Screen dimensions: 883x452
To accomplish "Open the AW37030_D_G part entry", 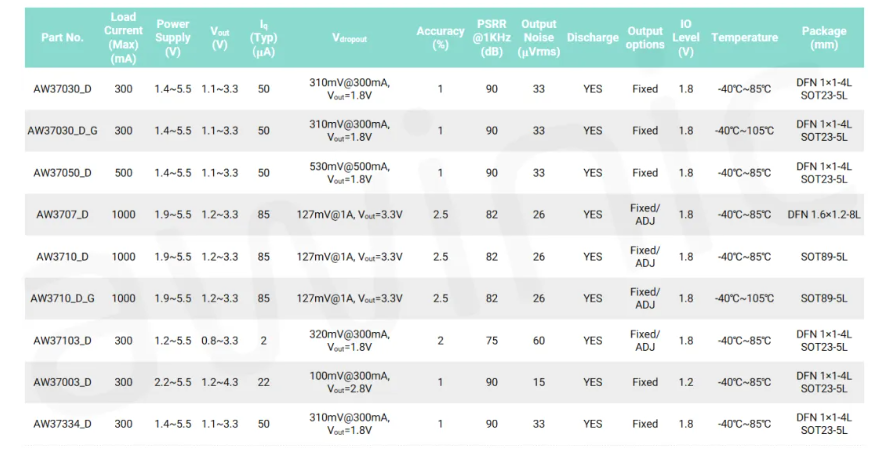I will coord(62,131).
